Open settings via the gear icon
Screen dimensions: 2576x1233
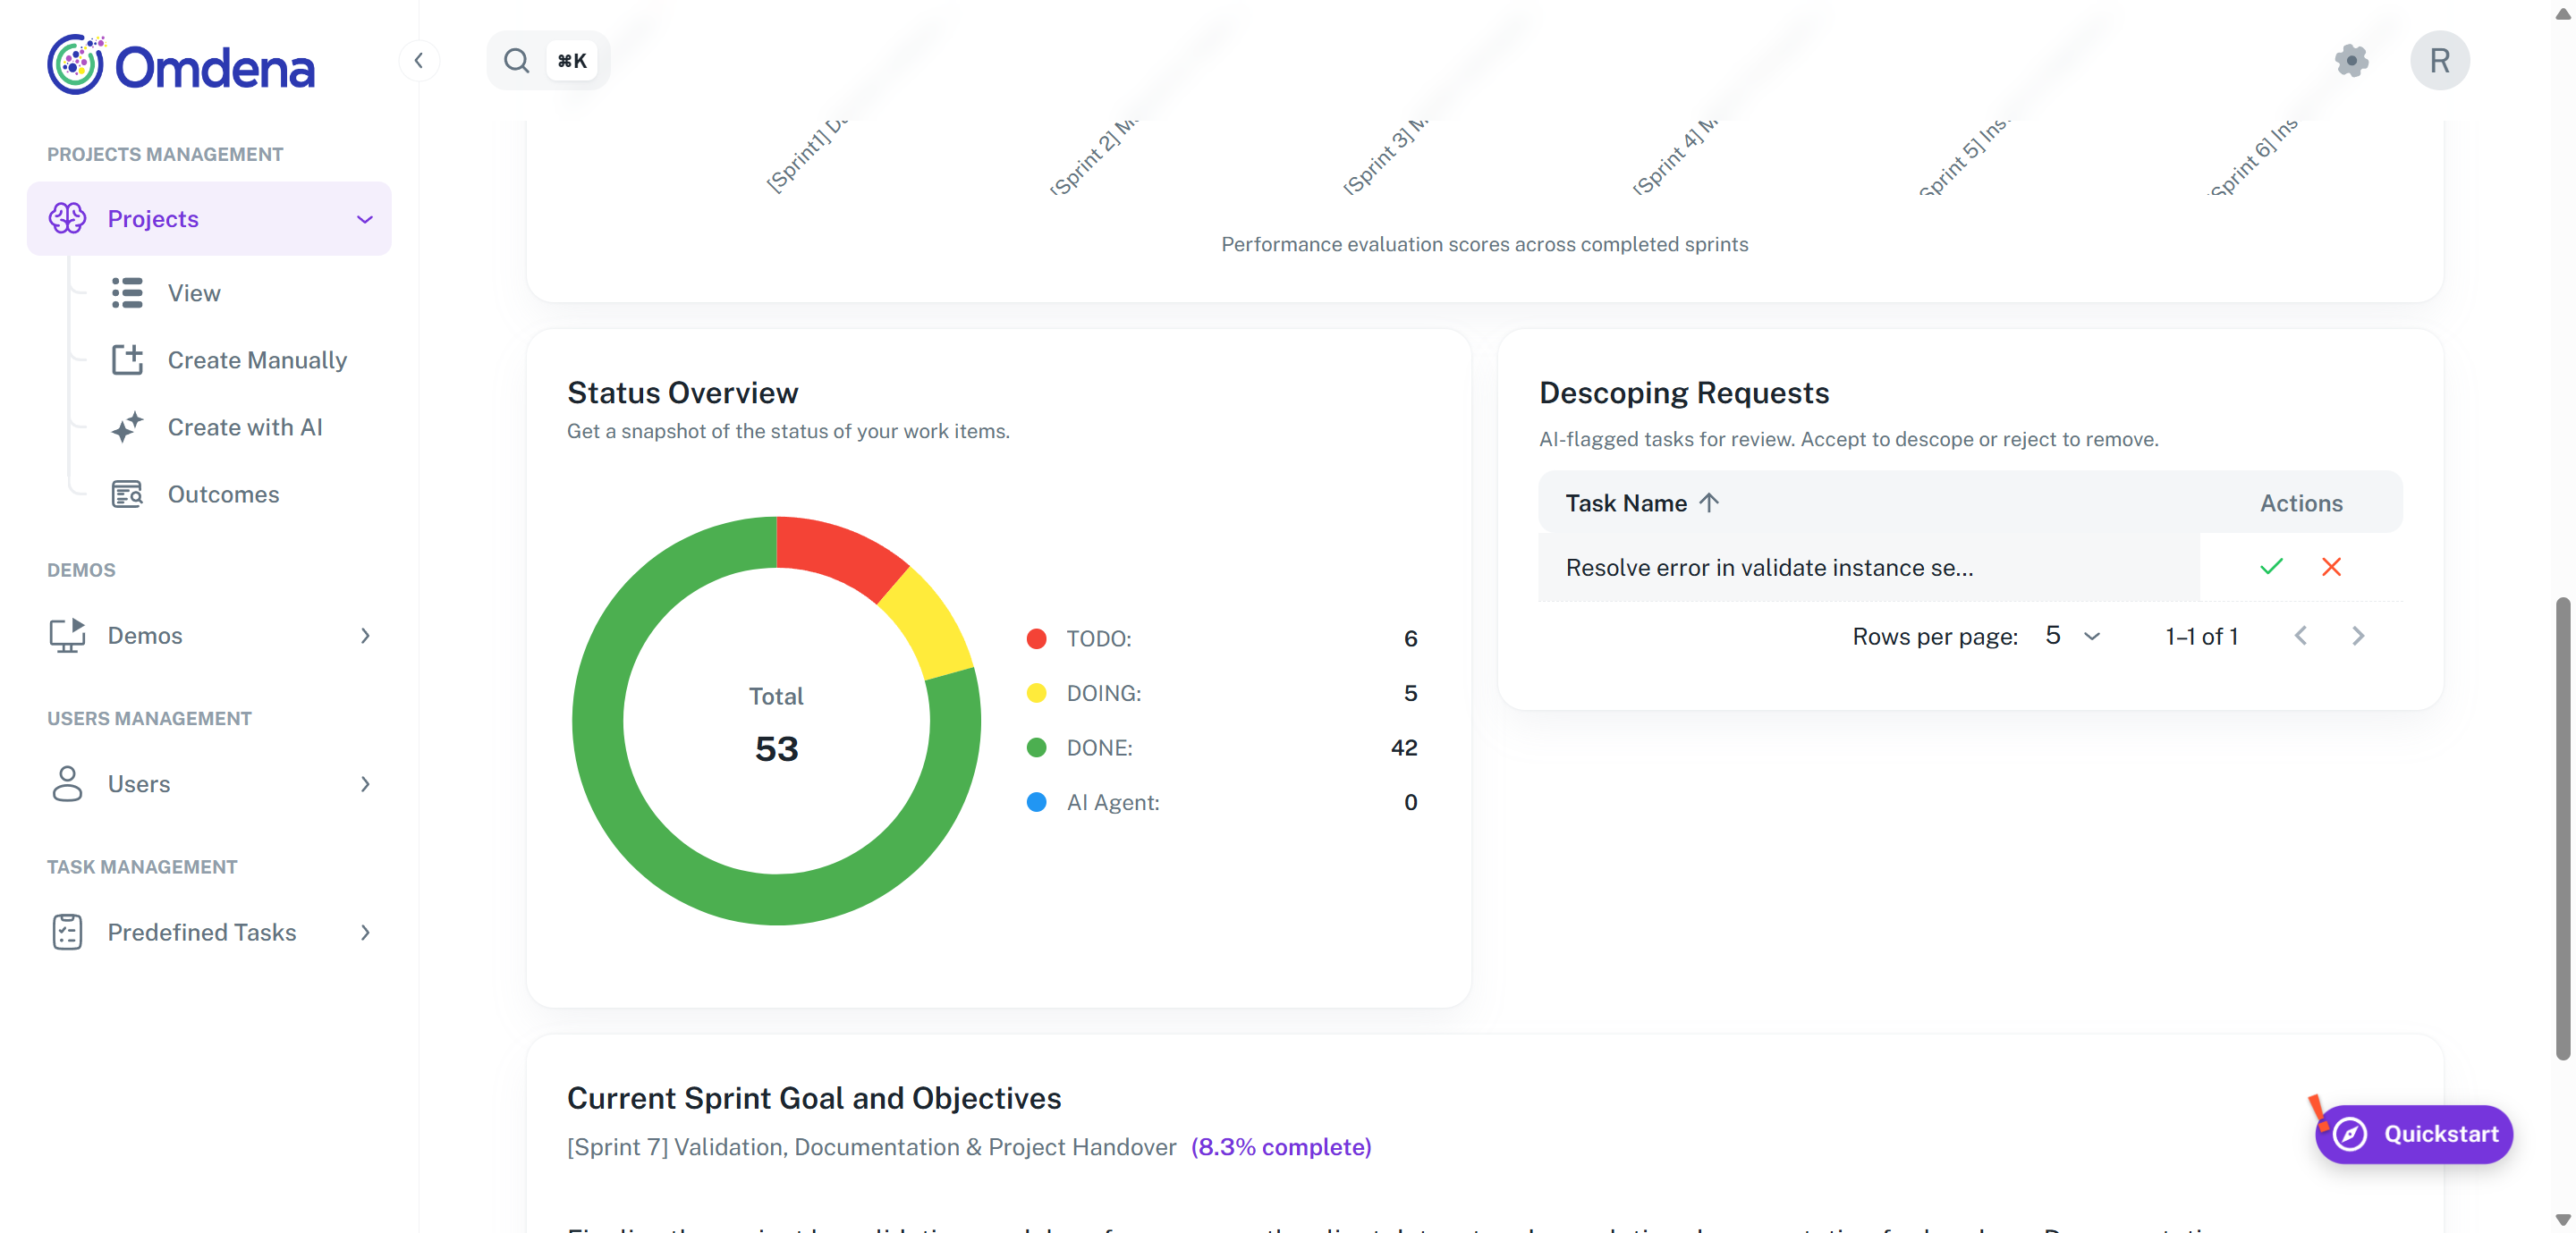pyautogui.click(x=2352, y=60)
